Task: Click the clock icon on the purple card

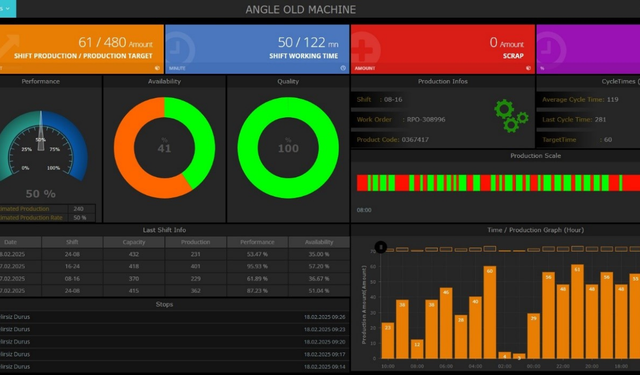Action: tap(551, 50)
